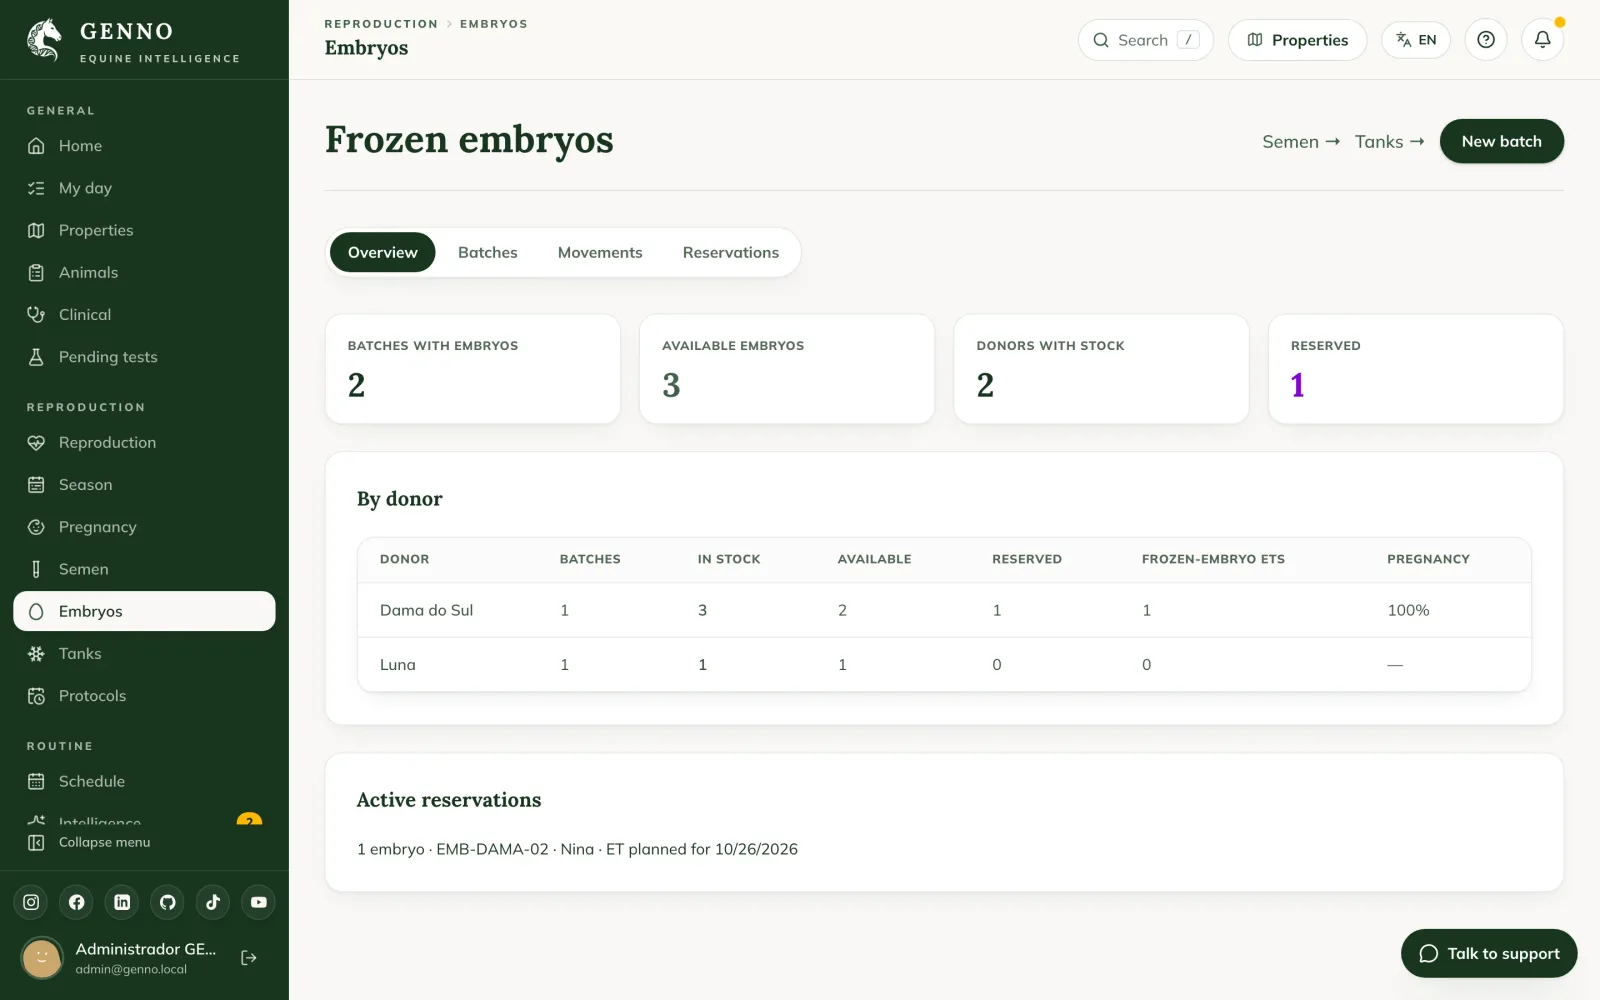Viewport: 1600px width, 1000px height.
Task: Click the Pregnancy column header
Action: (1428, 559)
